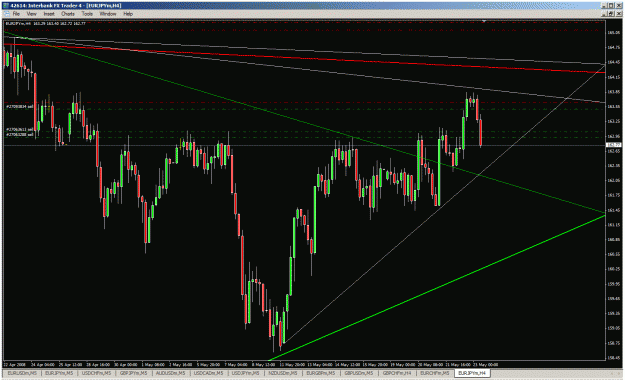Open the Window menu
Screen dimensions: 625x380
tap(108, 14)
